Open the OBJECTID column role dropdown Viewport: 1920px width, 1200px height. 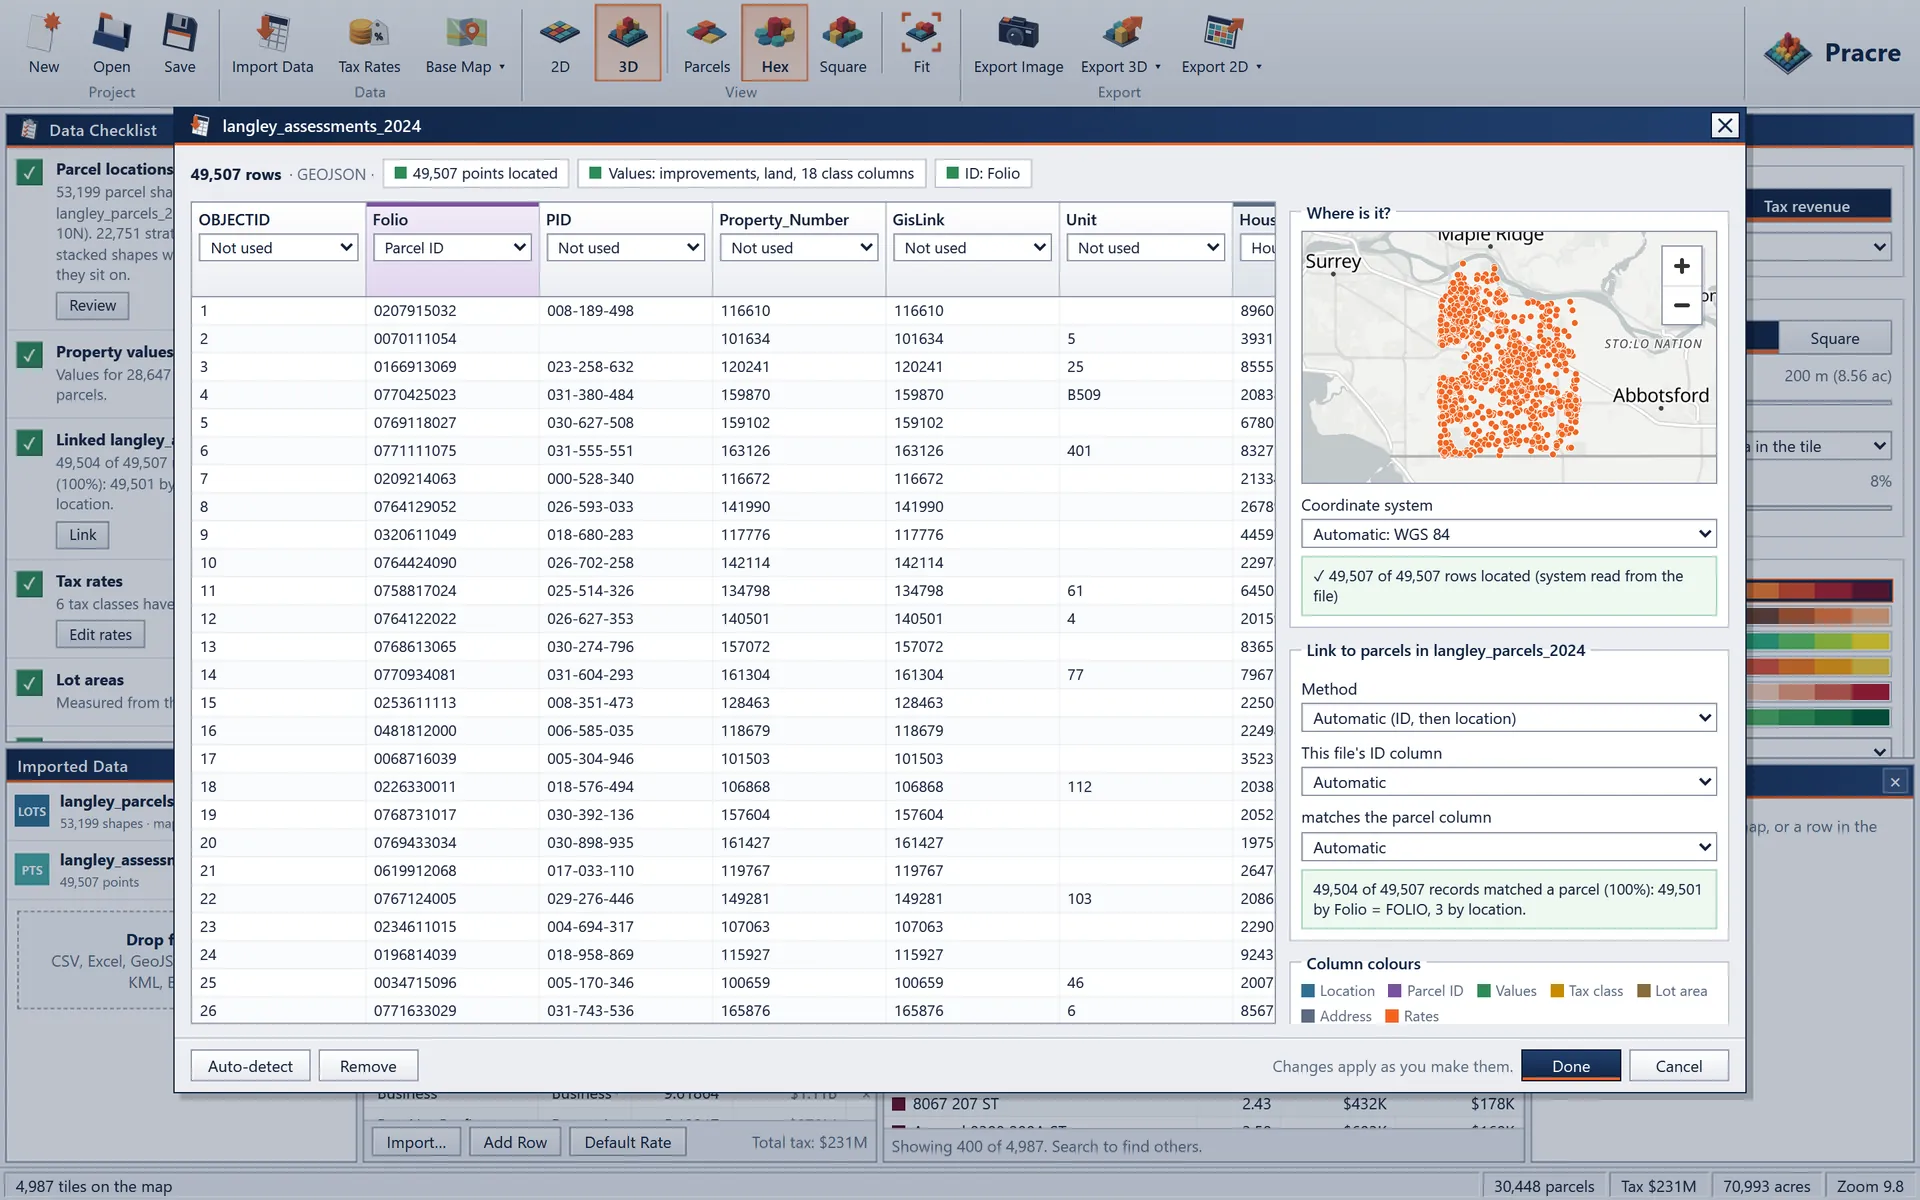click(x=279, y=247)
